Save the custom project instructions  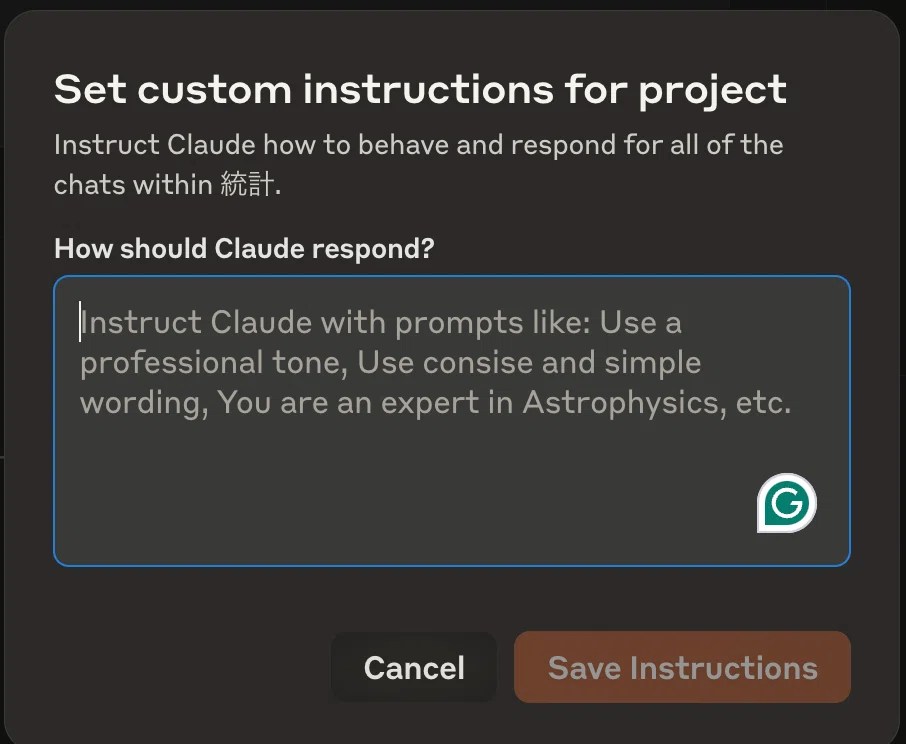tap(682, 667)
